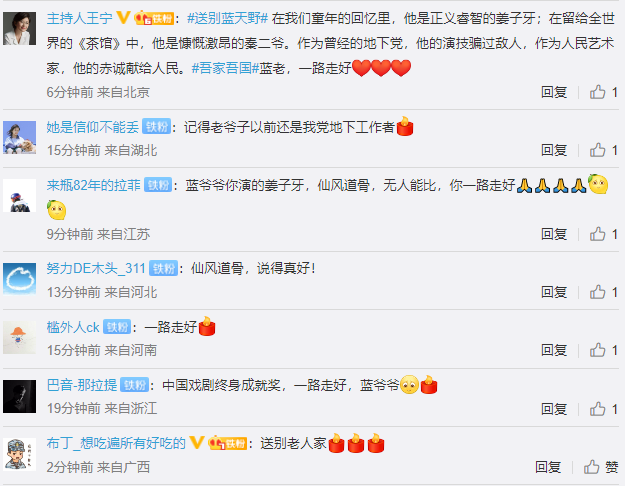Screen dimensions: 625x486
Task: Like 巴音-那拉提's comment with thumbs-up
Action: tap(597, 409)
